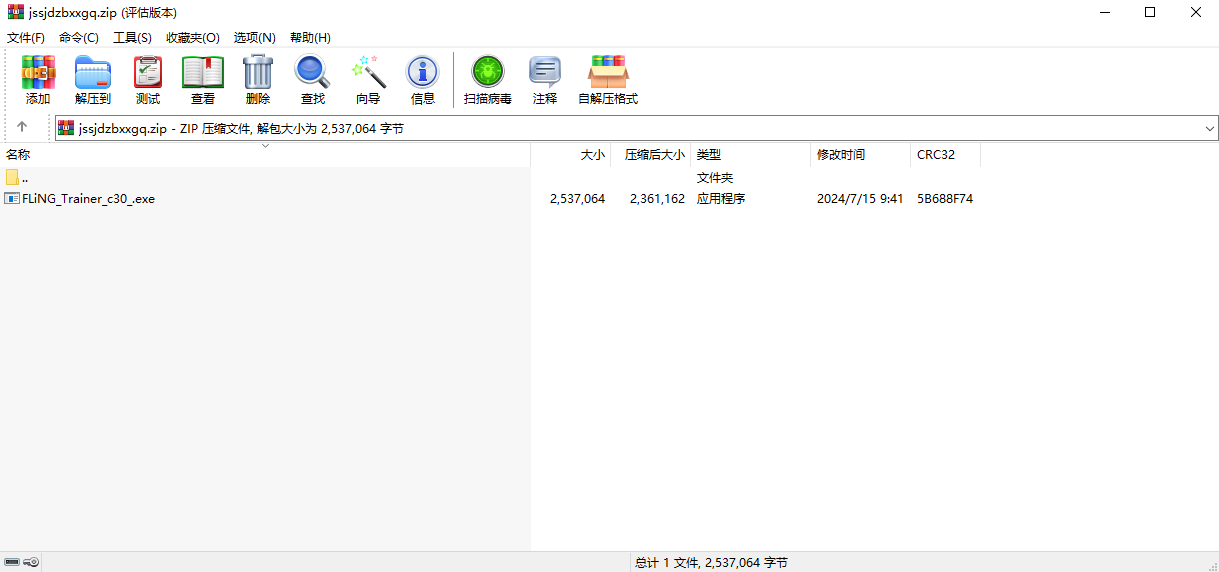Sort by the 类型 column header
The height and width of the screenshot is (572, 1219).
751,155
